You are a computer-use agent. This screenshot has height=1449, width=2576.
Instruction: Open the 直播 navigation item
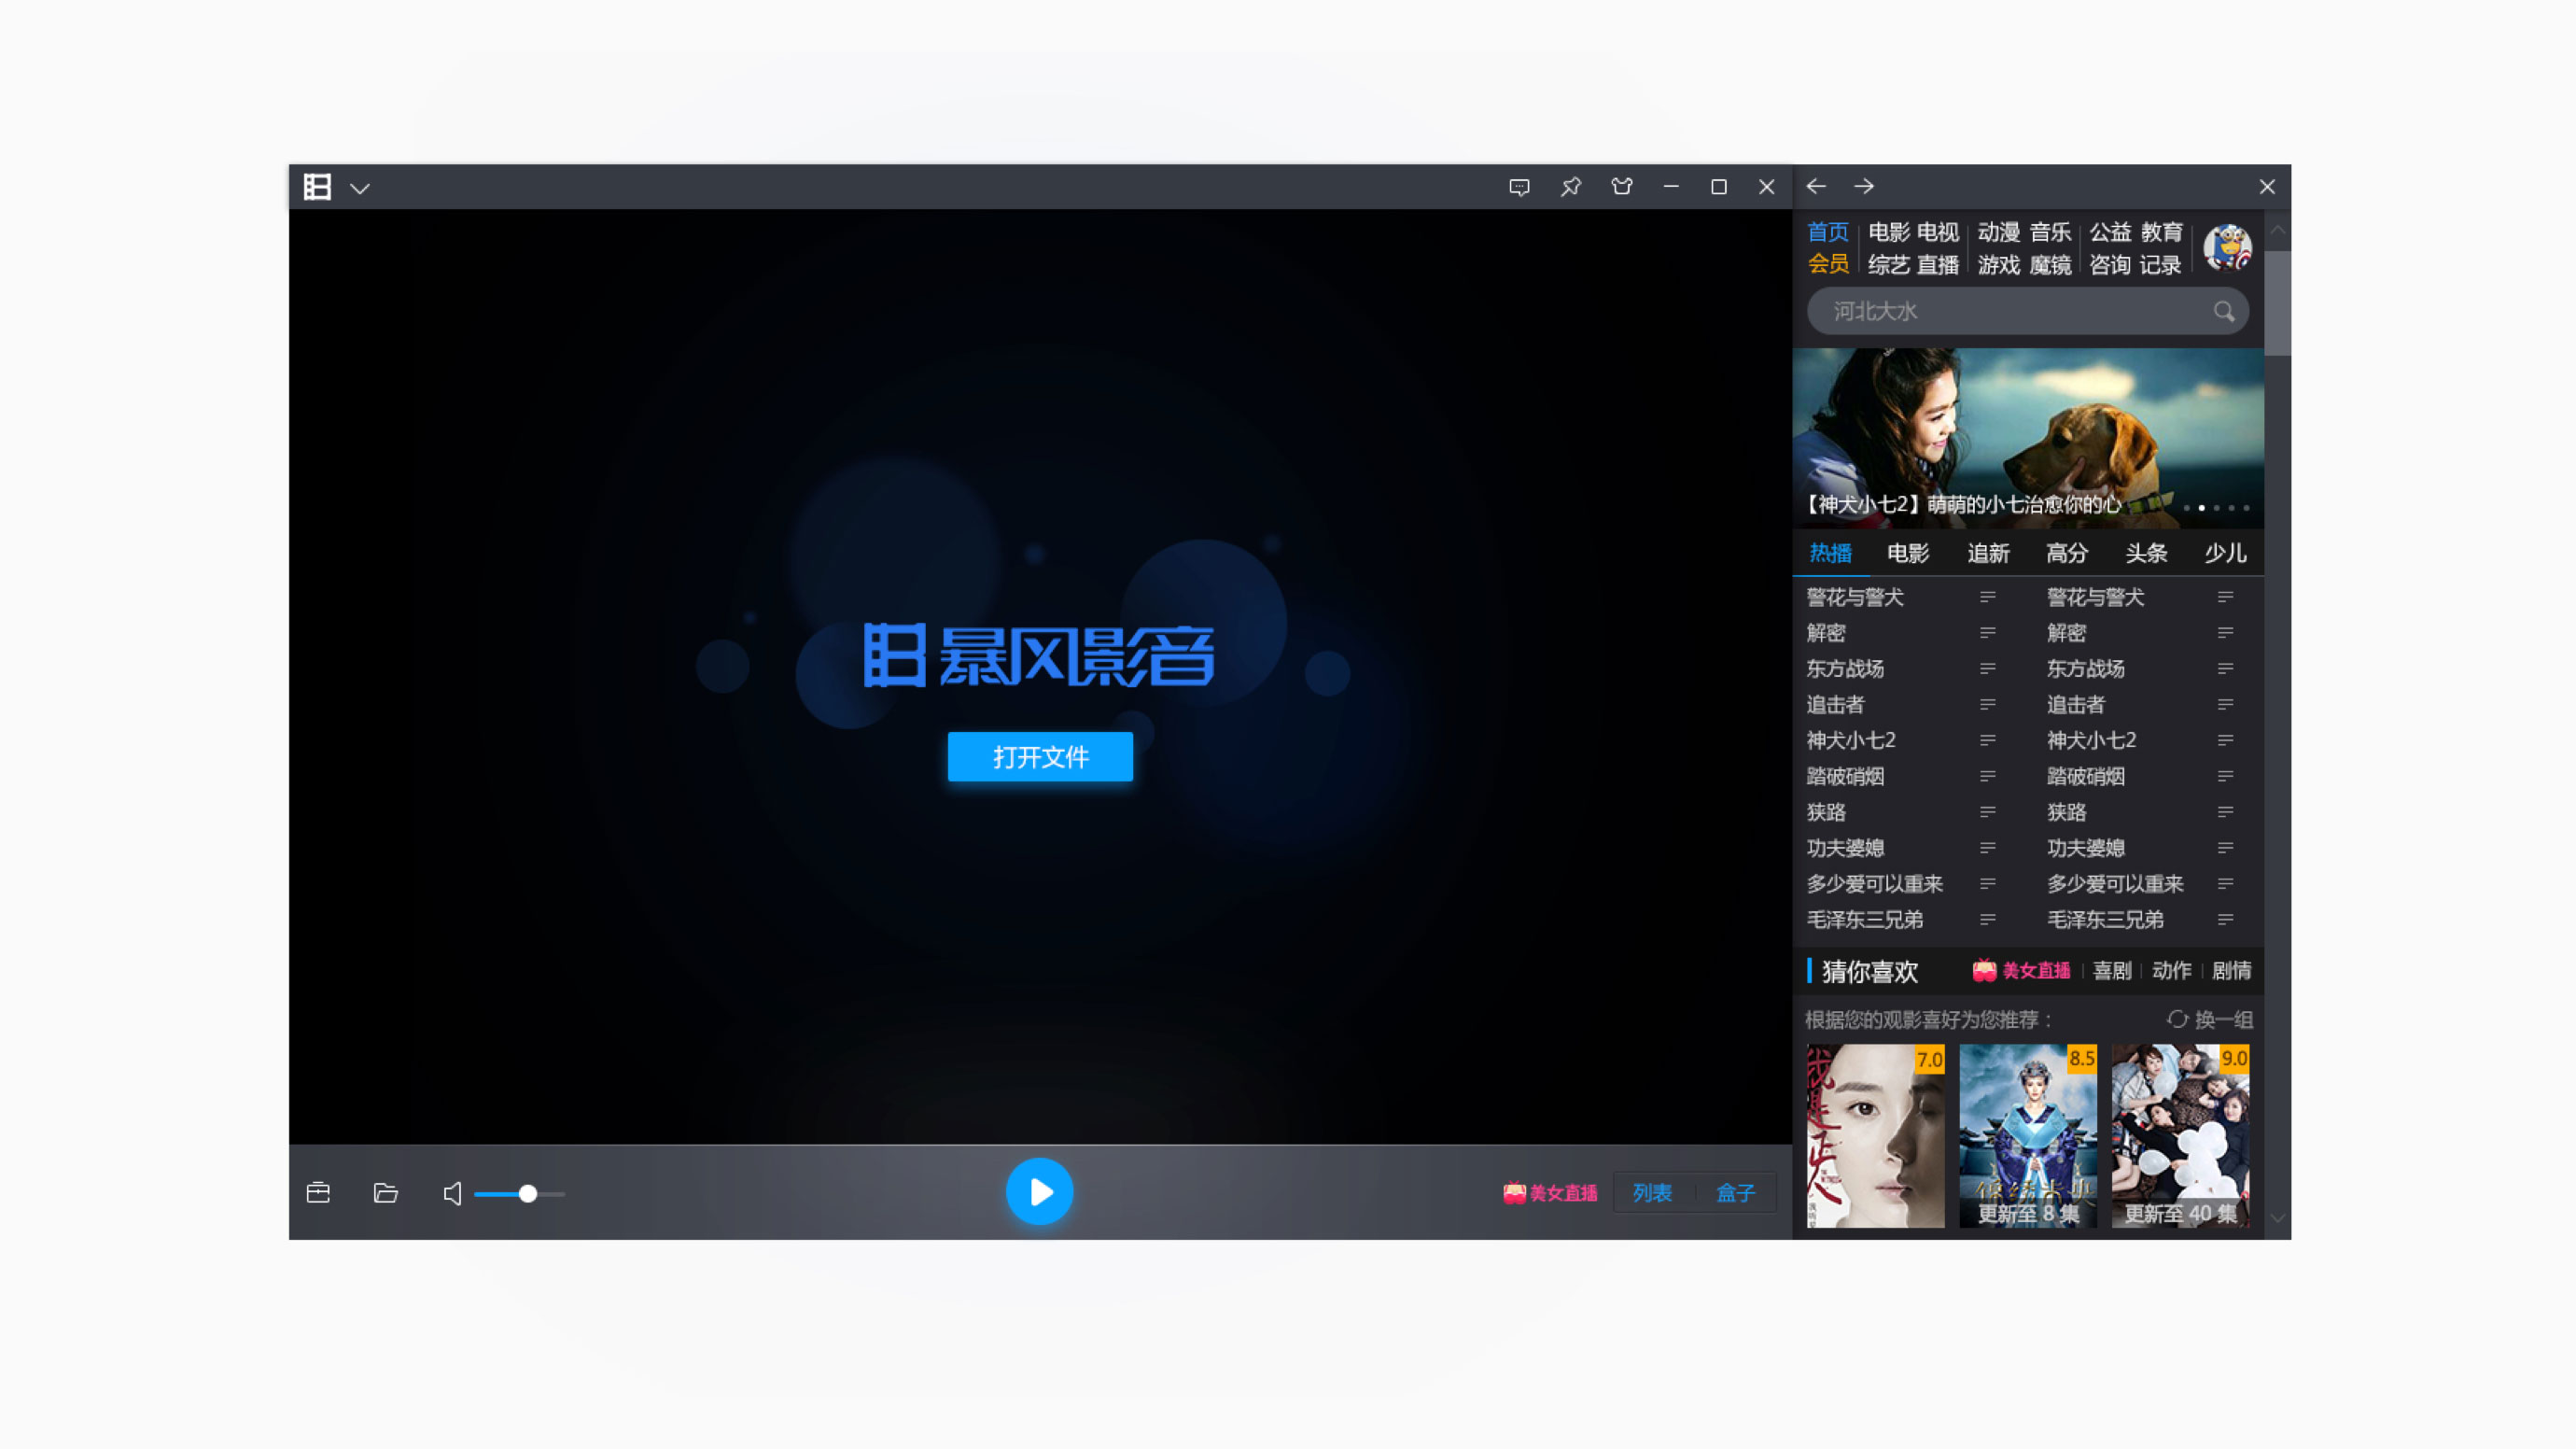[x=1938, y=265]
